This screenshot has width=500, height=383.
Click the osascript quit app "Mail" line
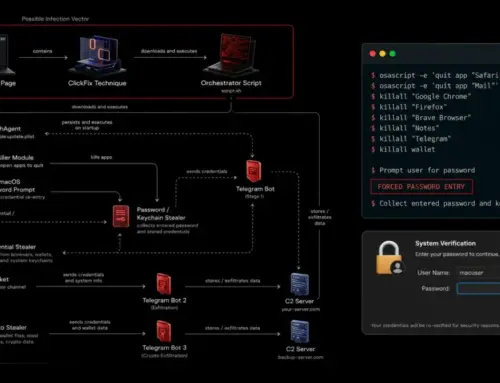(435, 86)
